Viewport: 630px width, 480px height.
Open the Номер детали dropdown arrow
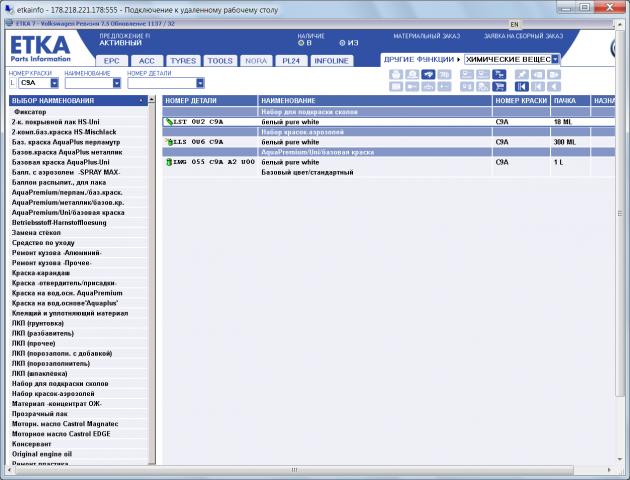click(x=200, y=83)
